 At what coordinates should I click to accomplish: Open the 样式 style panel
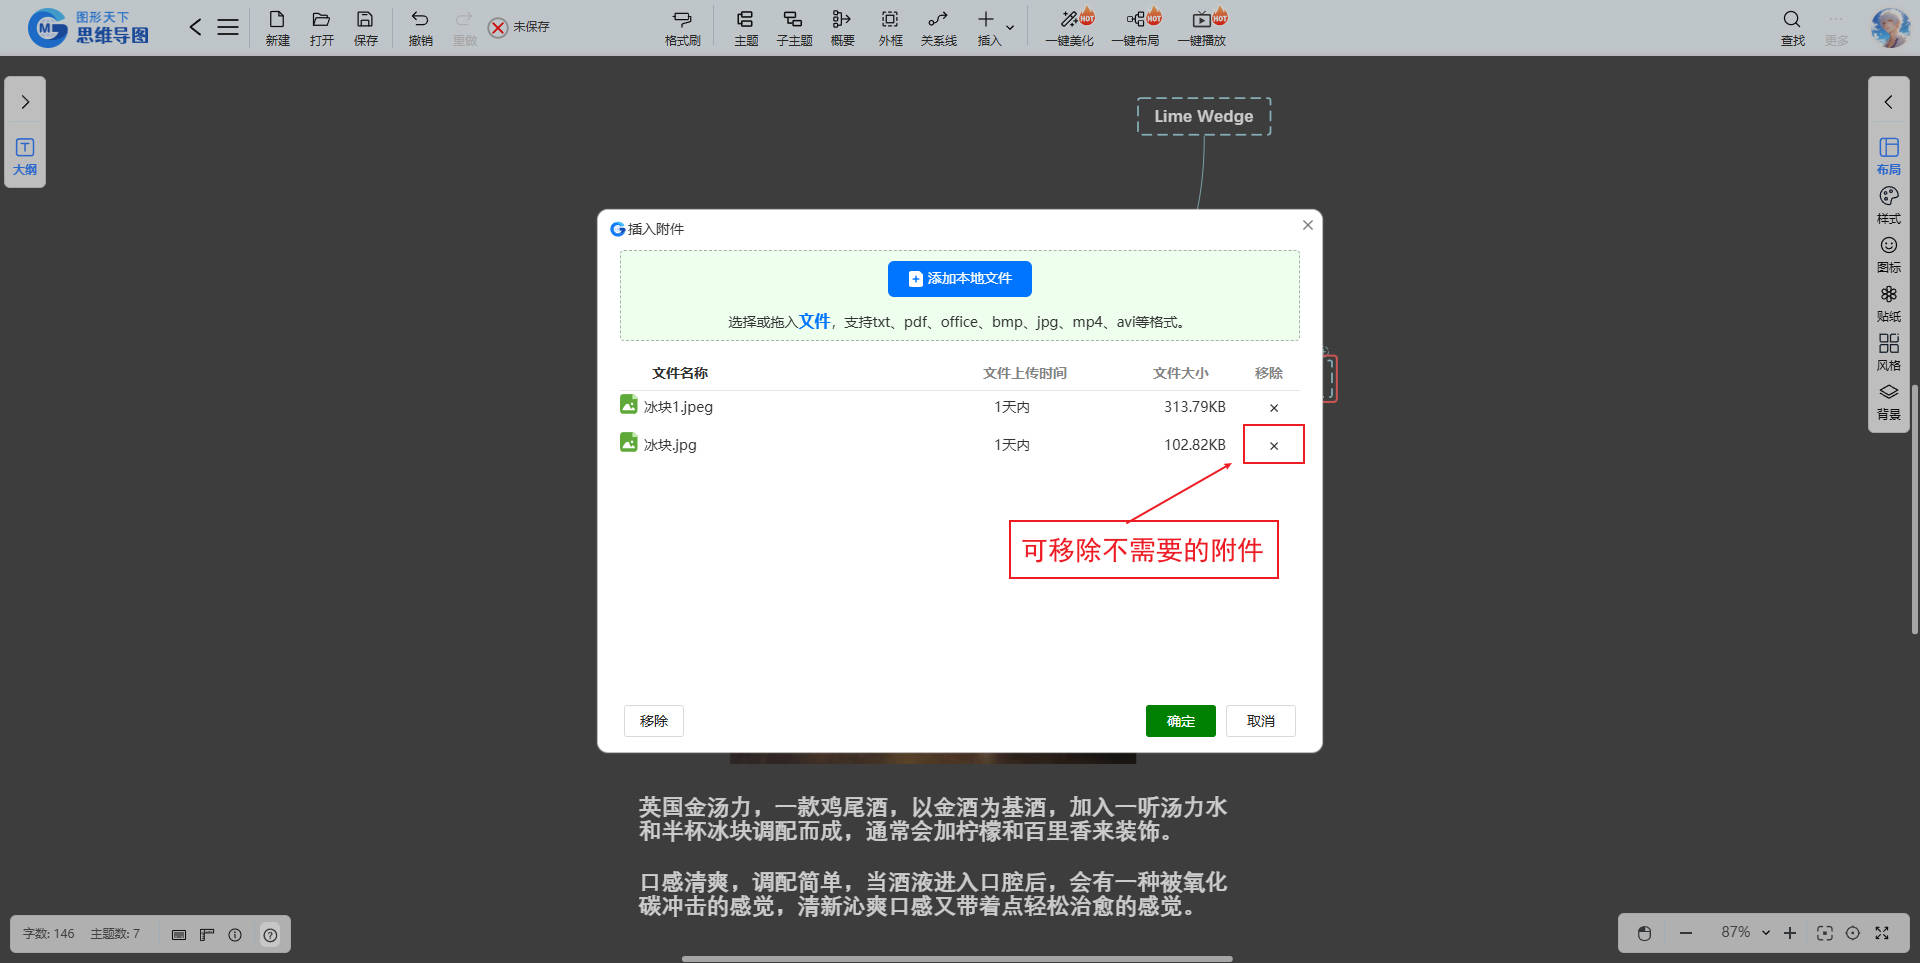1888,205
